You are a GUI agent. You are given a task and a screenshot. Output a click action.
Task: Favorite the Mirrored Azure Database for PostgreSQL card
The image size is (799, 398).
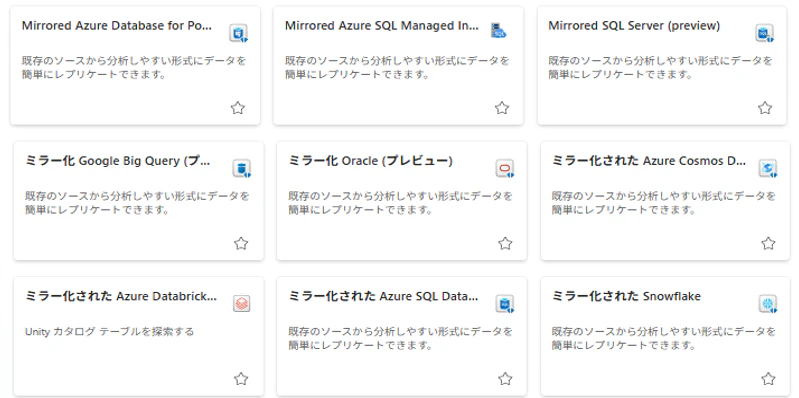point(238,108)
